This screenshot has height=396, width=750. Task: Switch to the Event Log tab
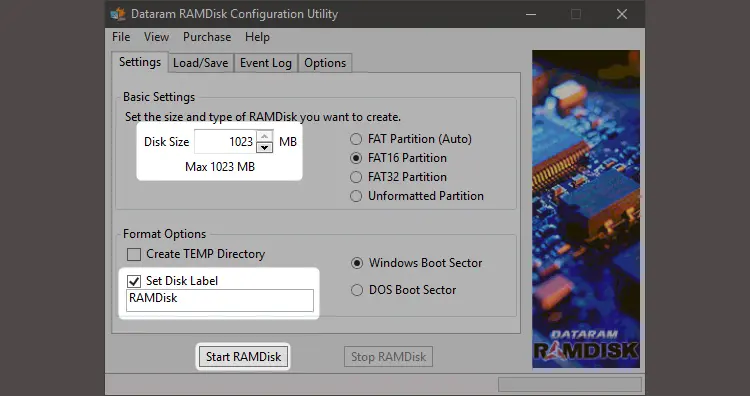pyautogui.click(x=265, y=63)
